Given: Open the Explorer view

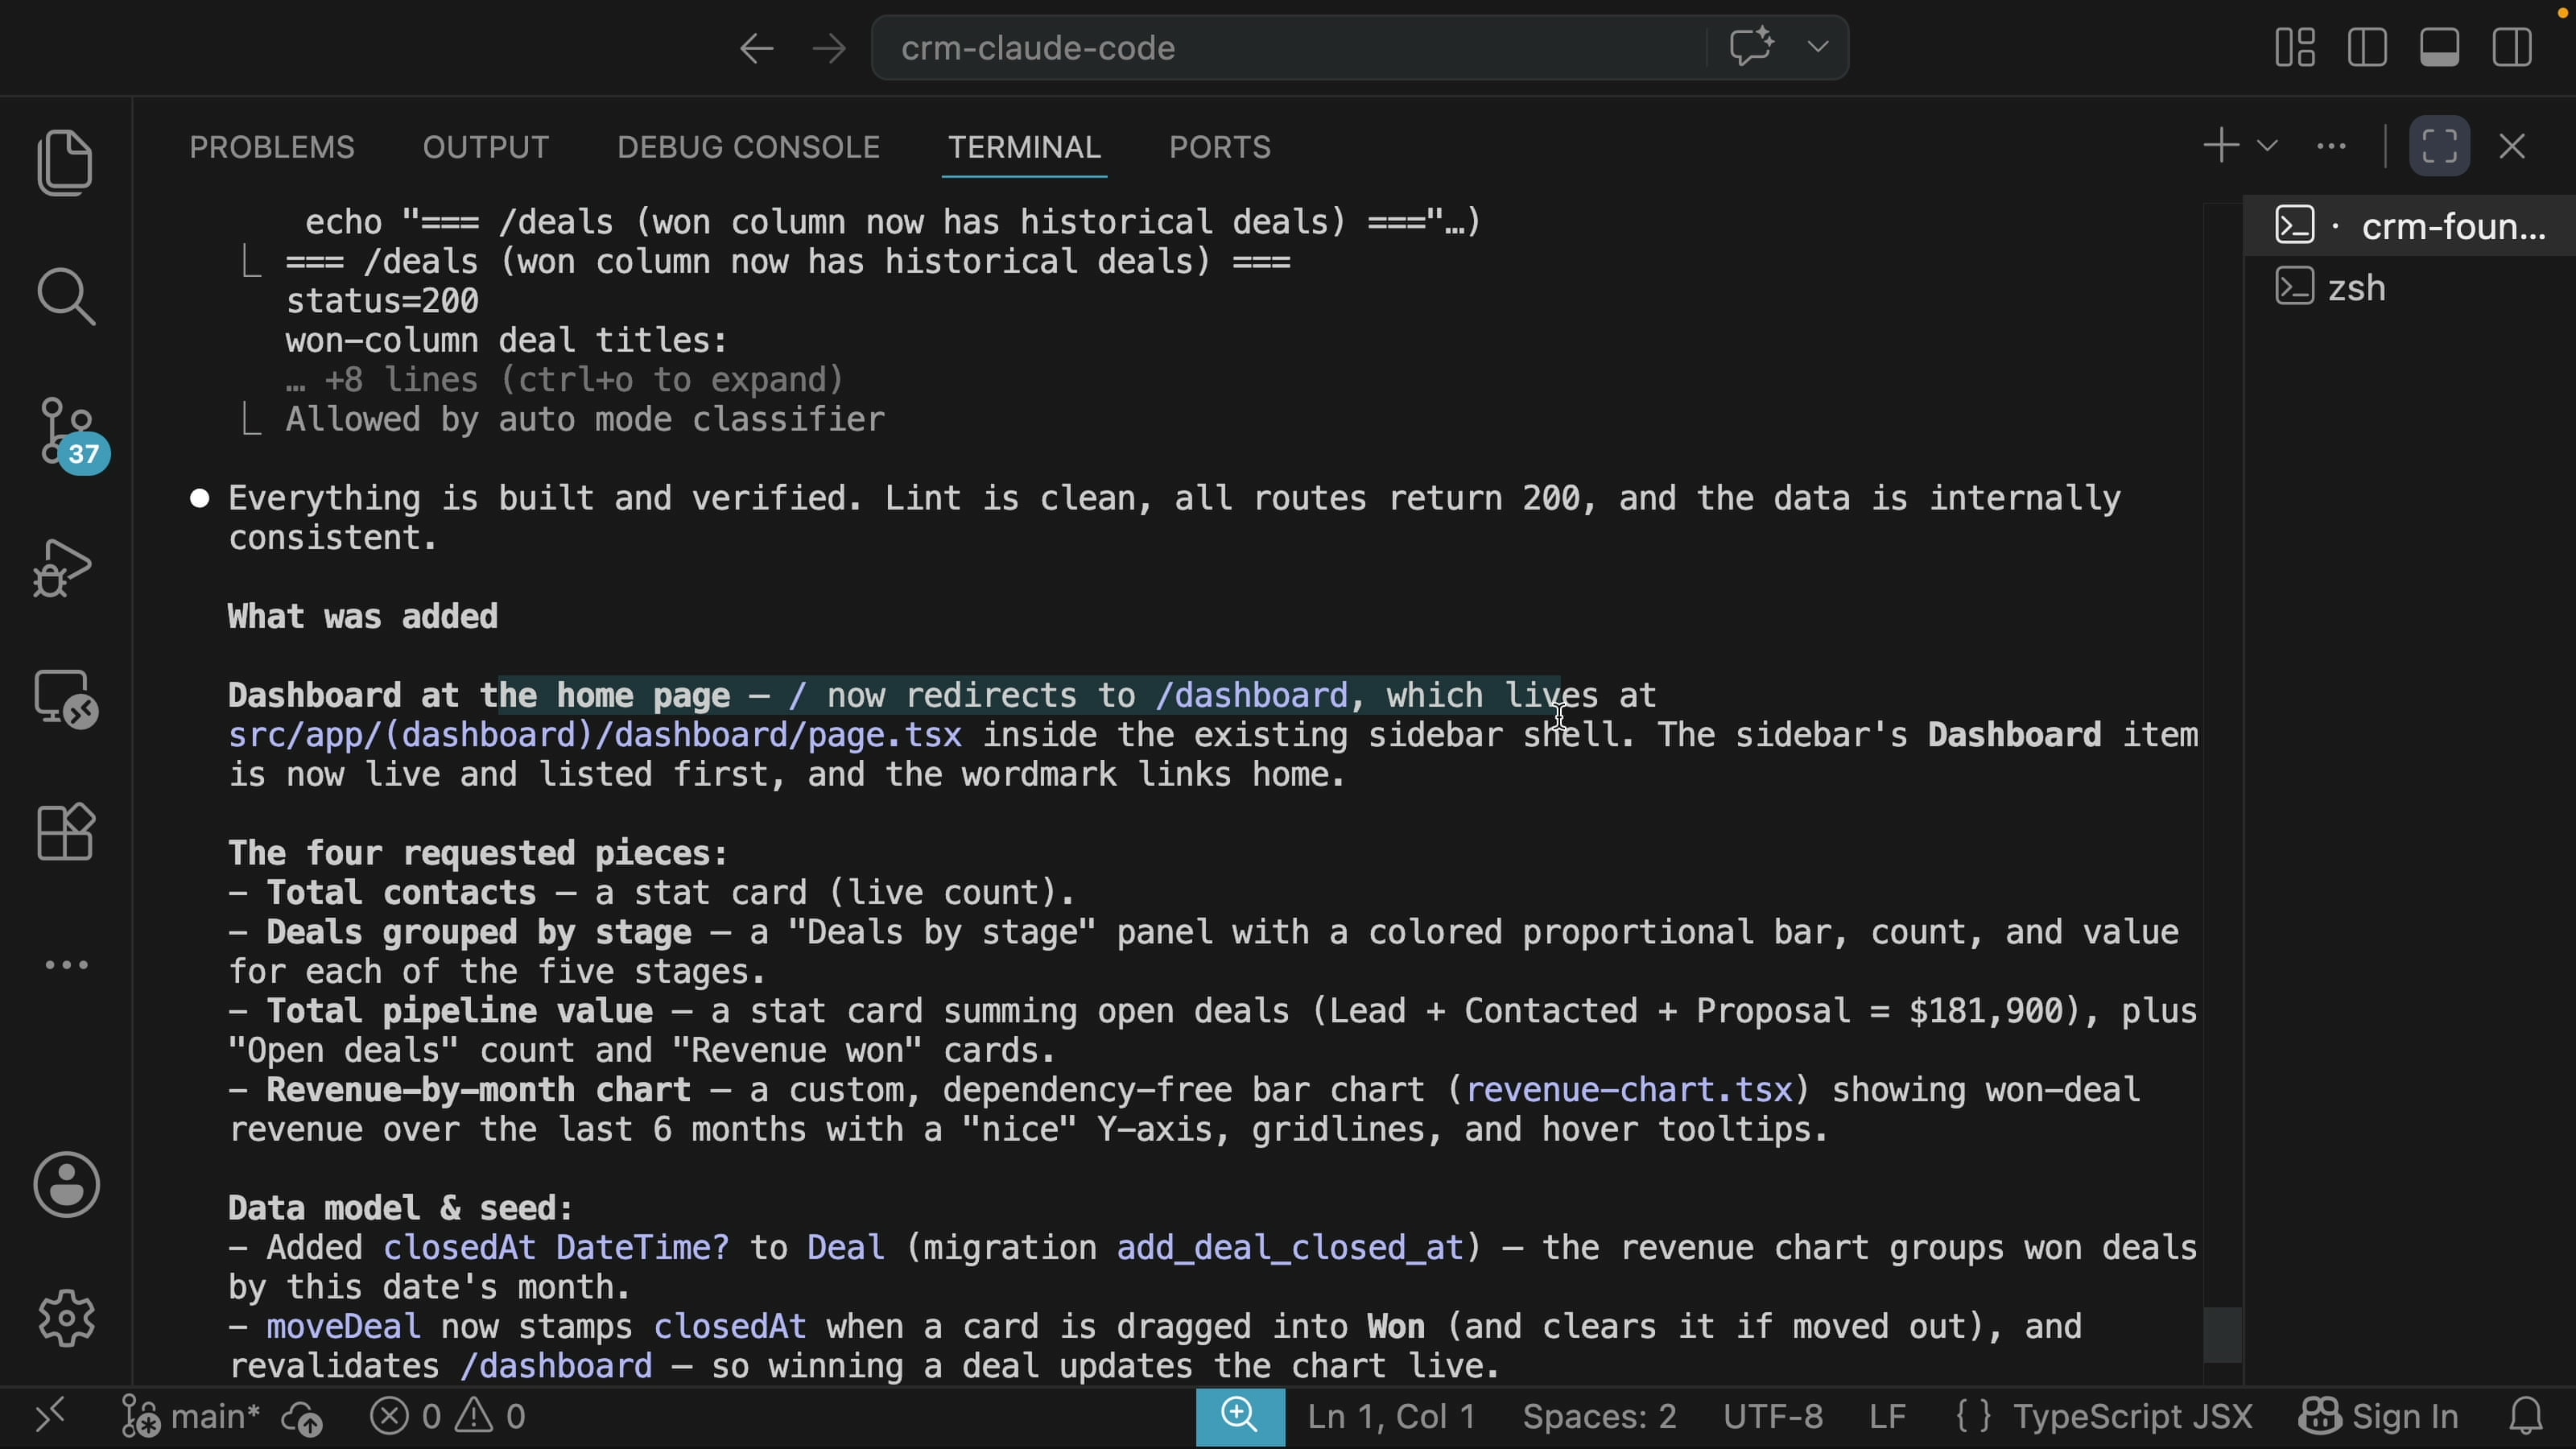Looking at the screenshot, I should coord(66,162).
